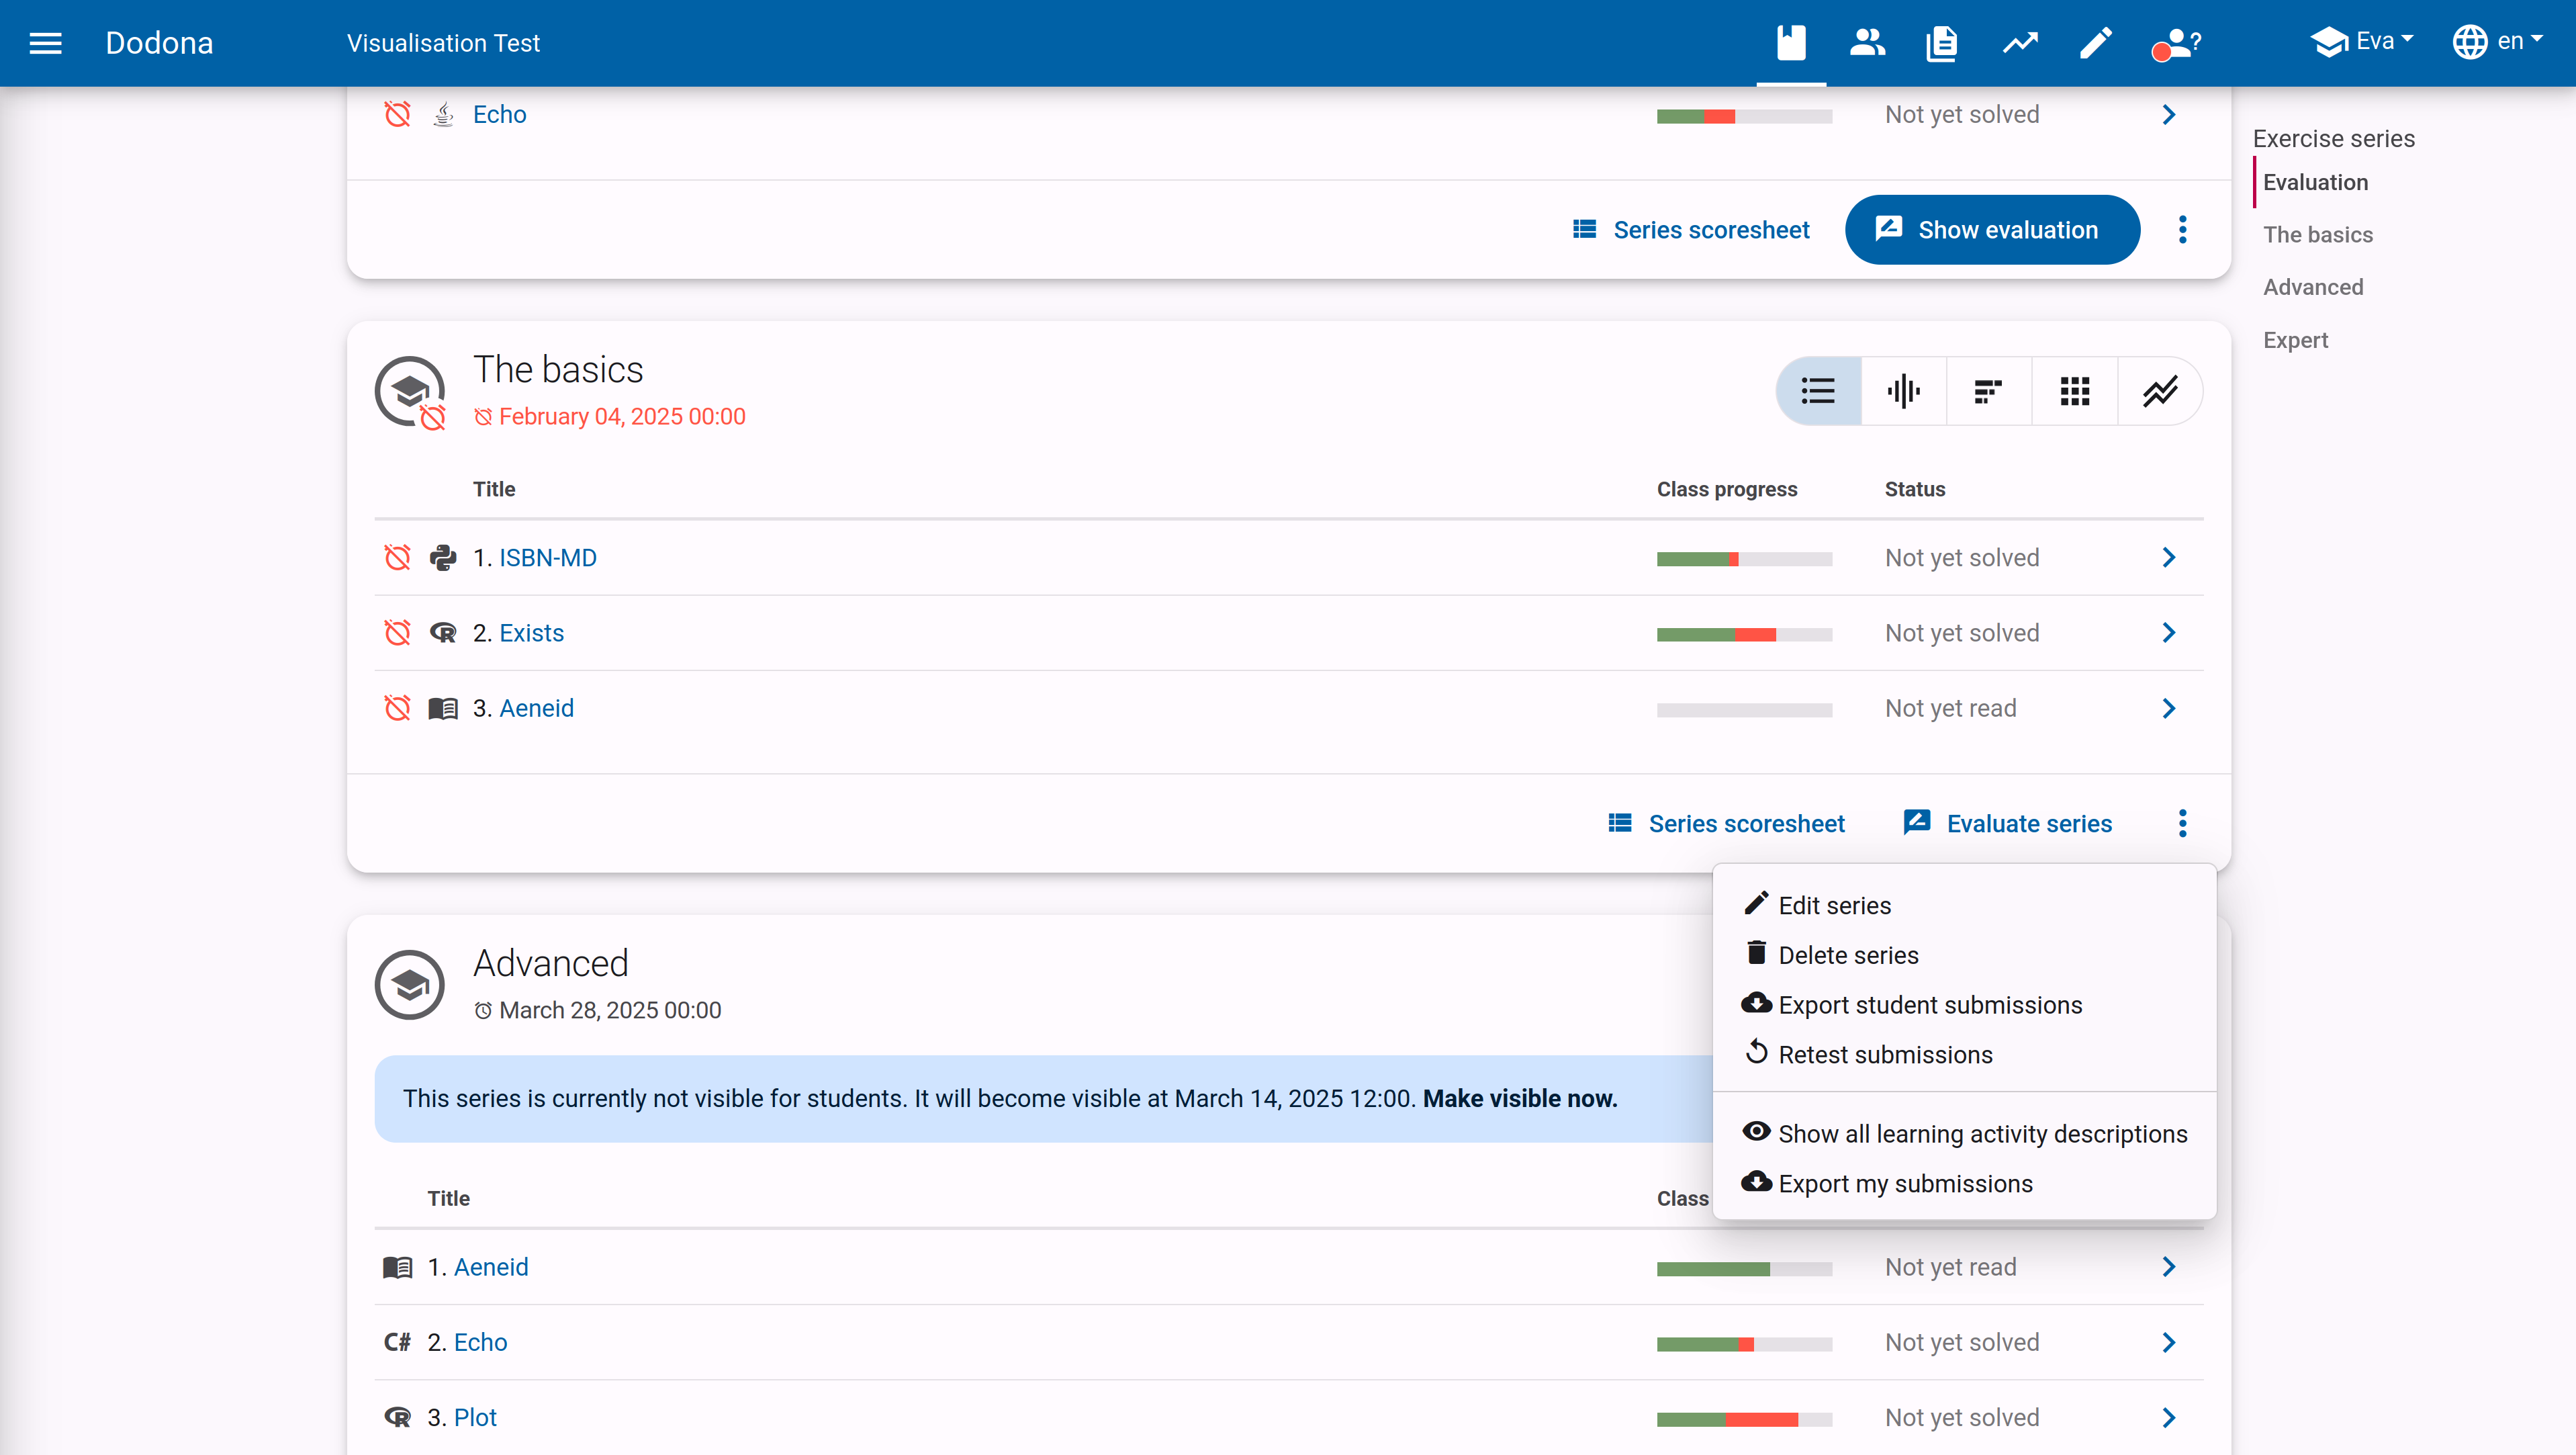Click the class progress bar of Exists
Viewport: 2576px width, 1455px height.
[x=1744, y=634]
